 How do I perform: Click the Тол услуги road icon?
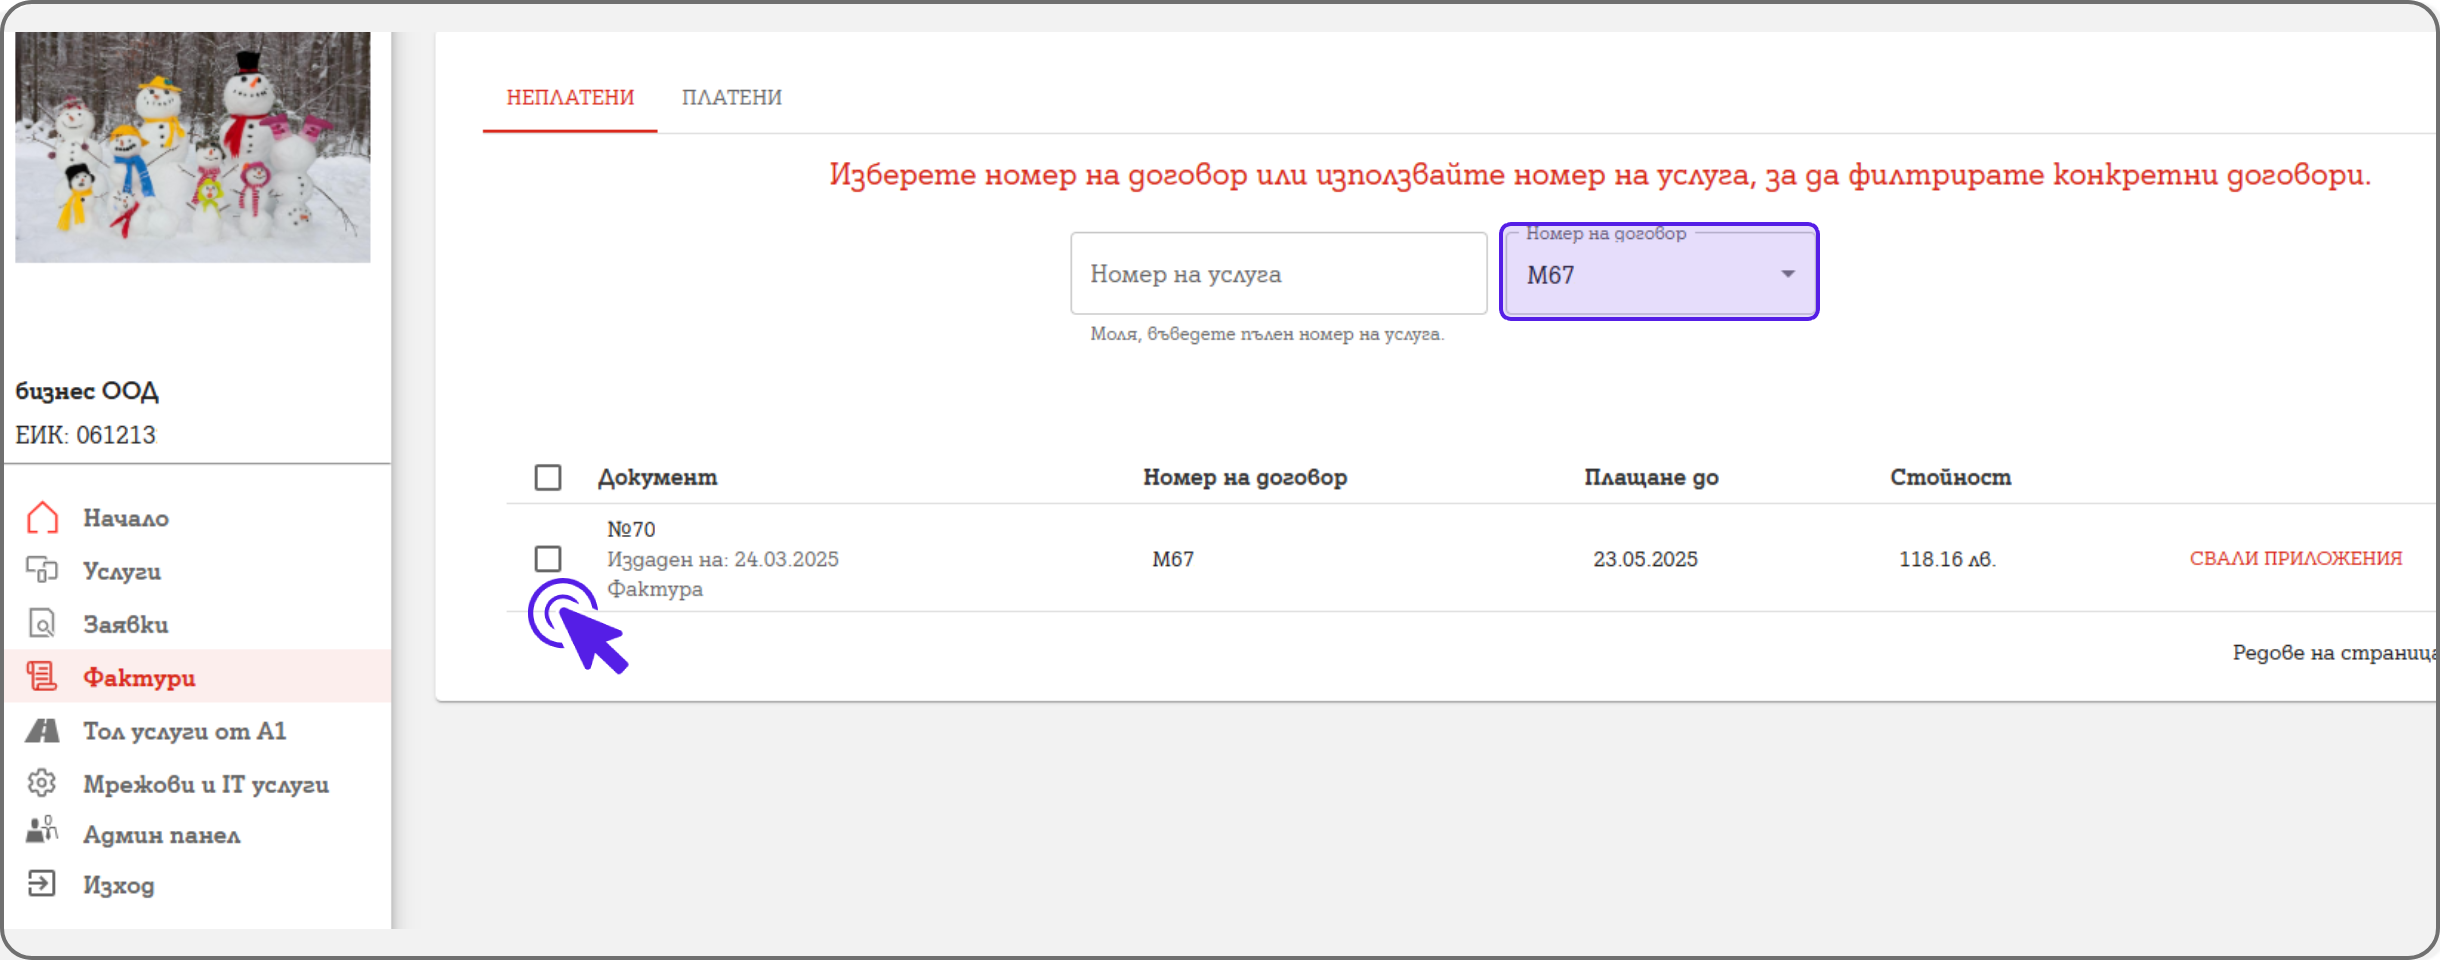click(x=42, y=730)
